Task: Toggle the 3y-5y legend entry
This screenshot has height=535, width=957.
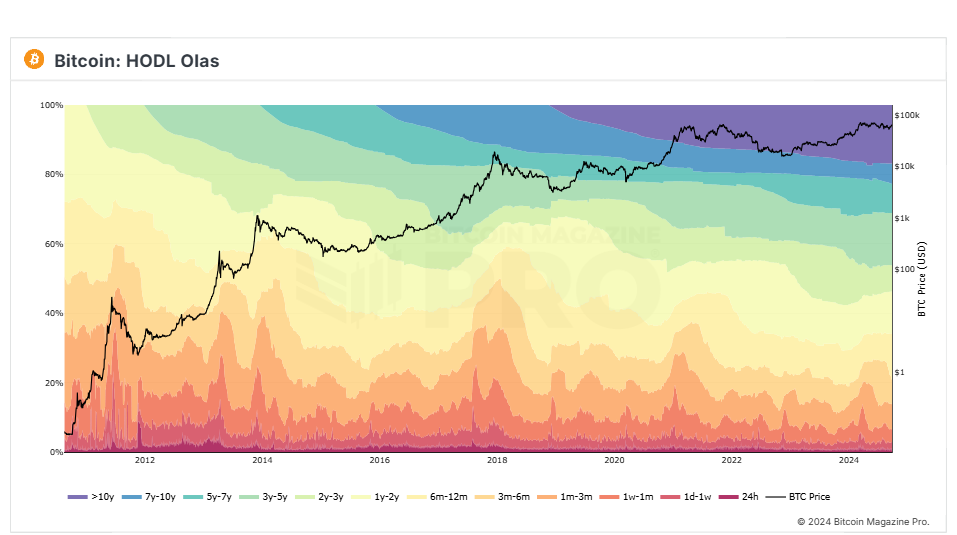Action: click(263, 497)
